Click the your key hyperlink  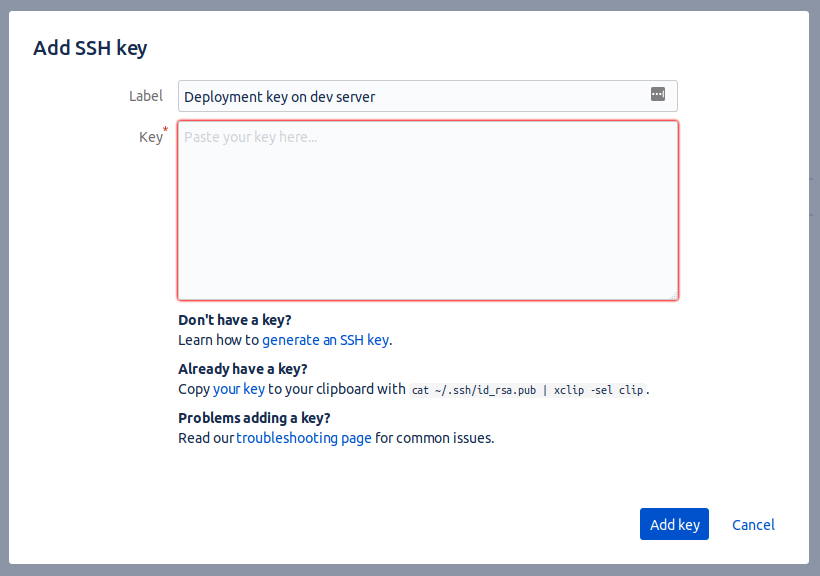coord(239,388)
